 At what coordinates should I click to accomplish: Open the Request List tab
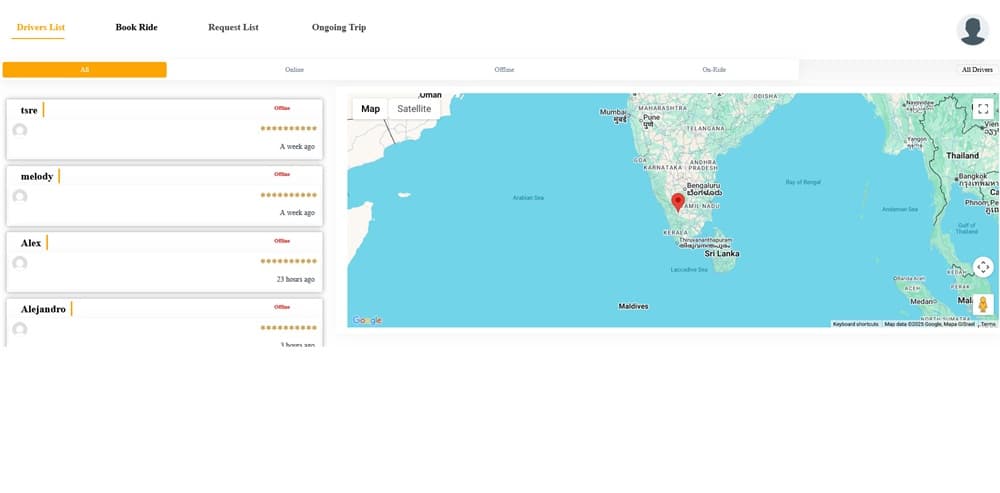click(233, 27)
